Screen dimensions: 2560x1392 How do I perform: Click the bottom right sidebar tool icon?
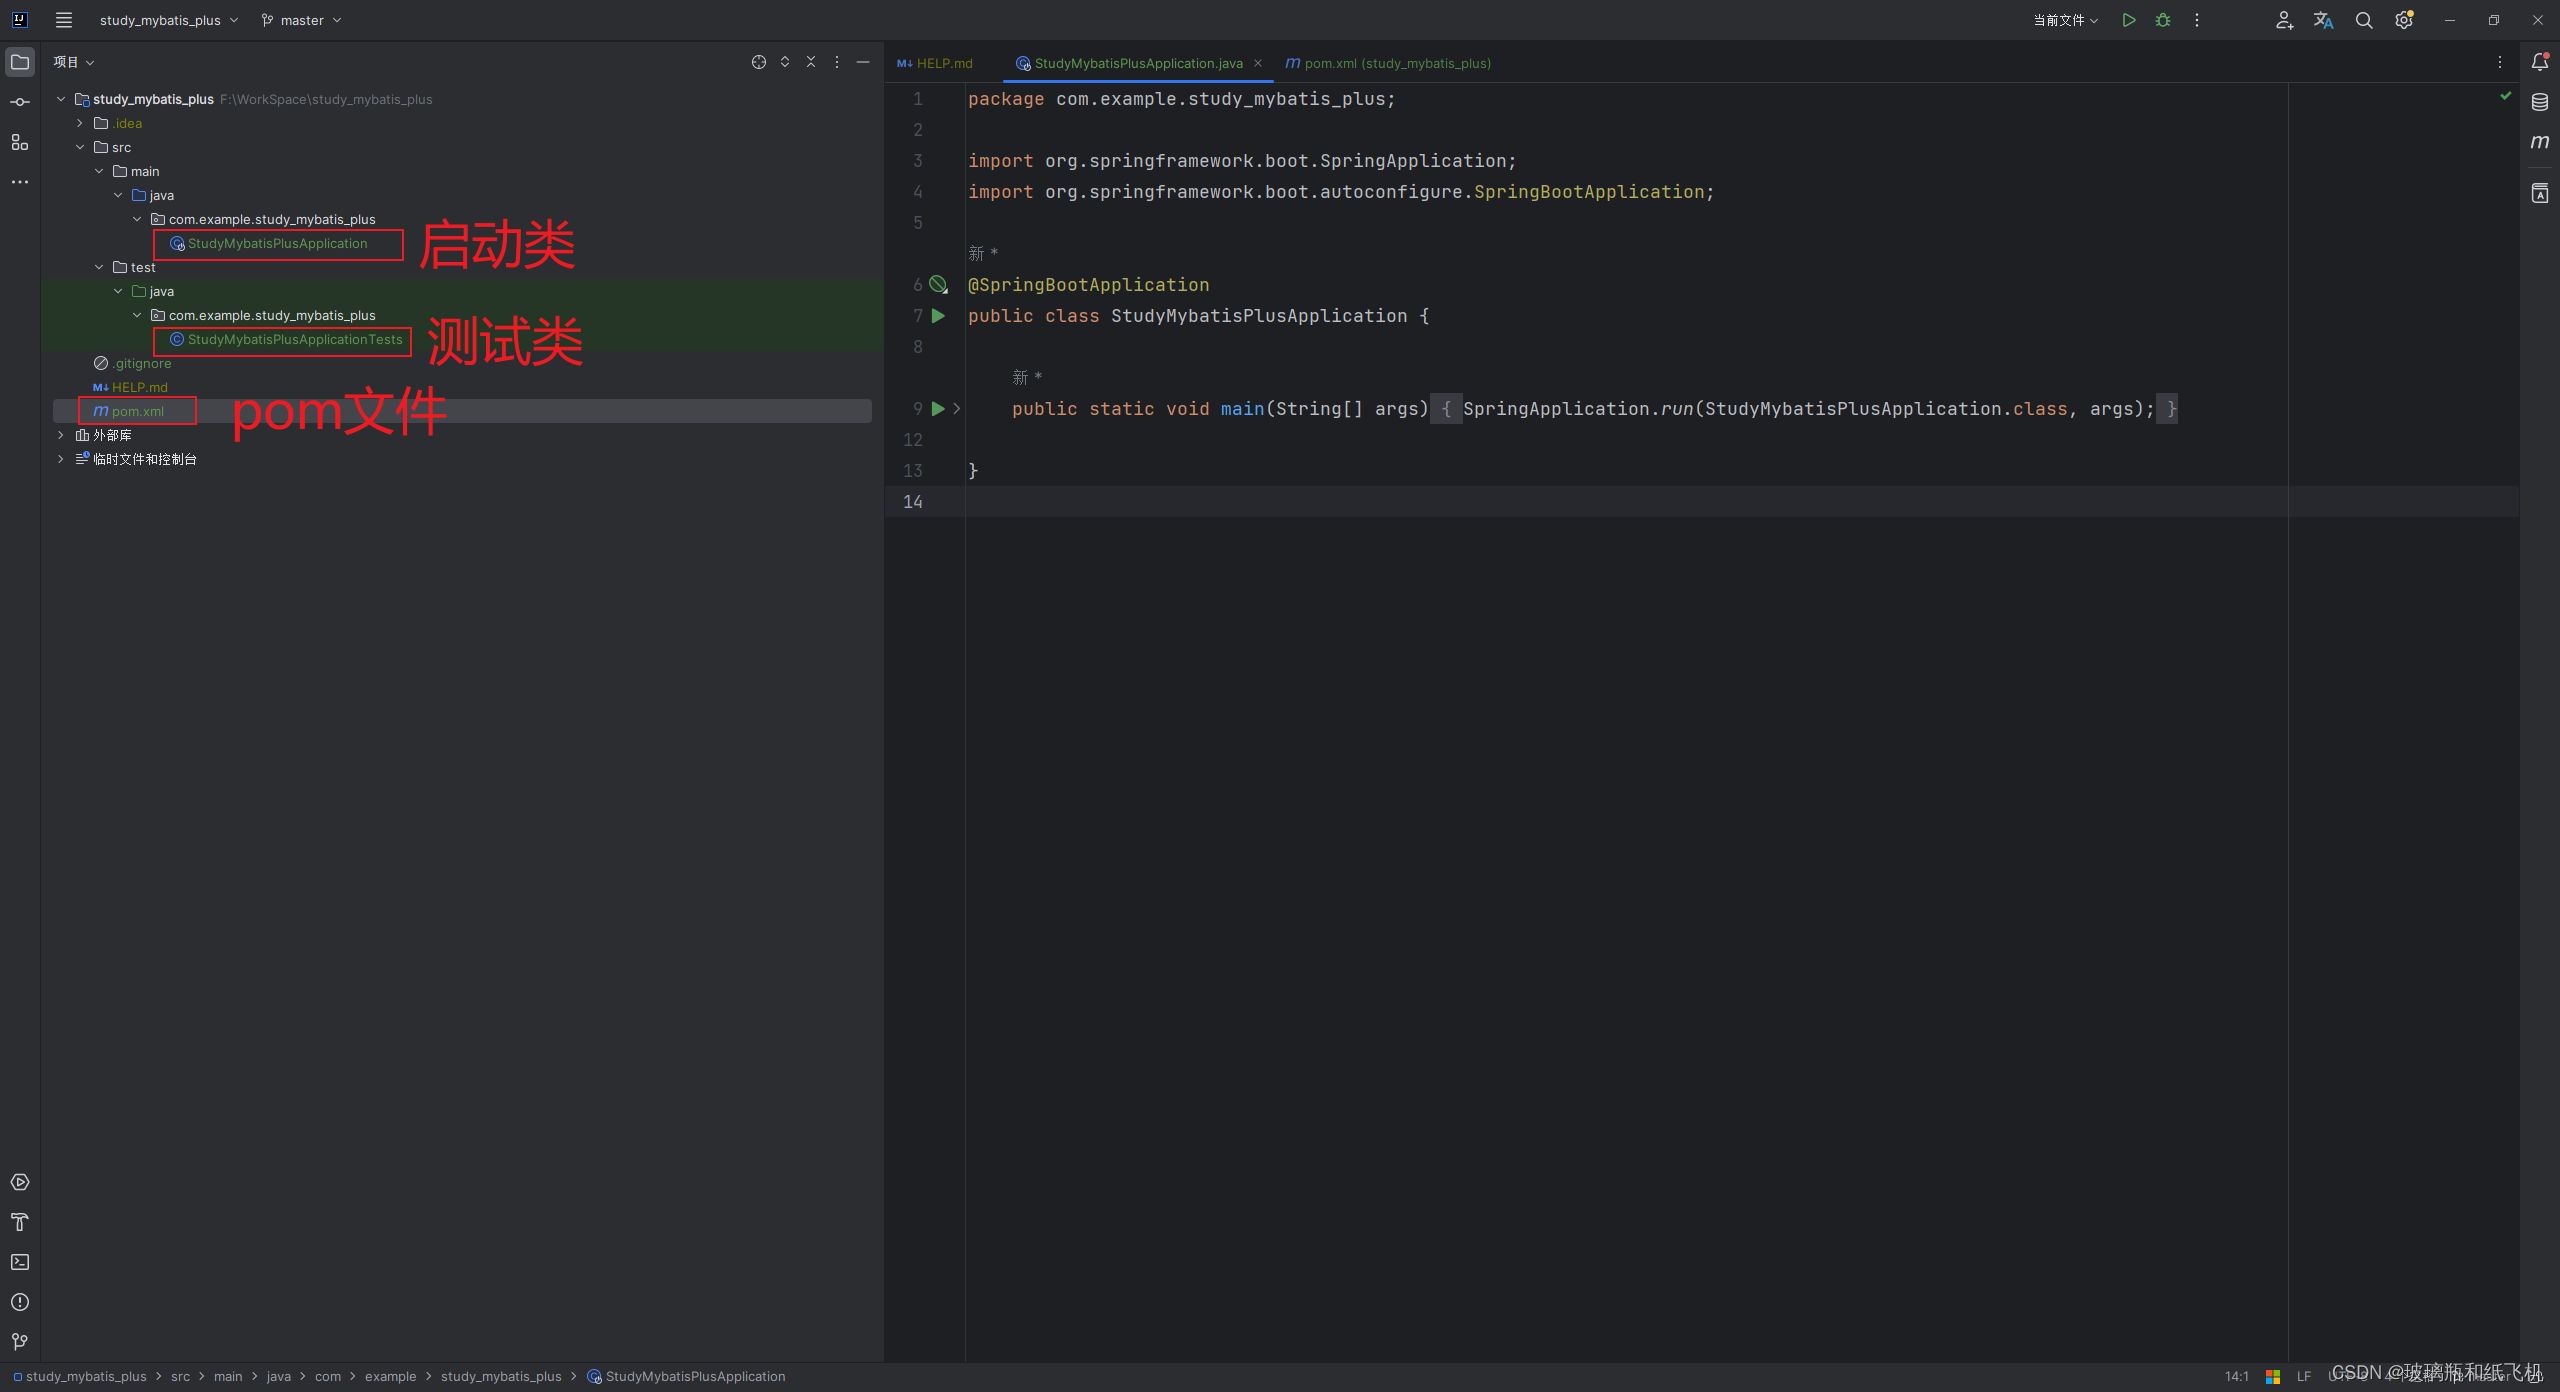tap(2540, 193)
